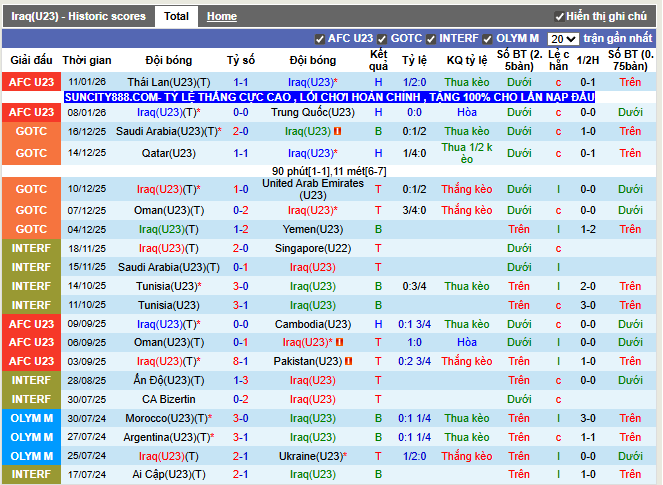
Task: Click the 2-0 score on 16/12/25
Action: tap(241, 132)
